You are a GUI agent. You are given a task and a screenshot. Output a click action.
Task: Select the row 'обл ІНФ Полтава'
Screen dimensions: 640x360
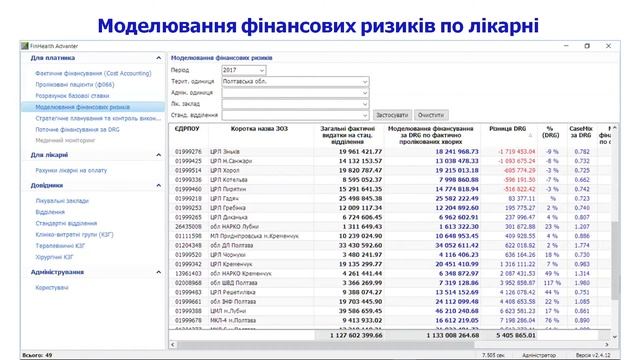click(390, 302)
